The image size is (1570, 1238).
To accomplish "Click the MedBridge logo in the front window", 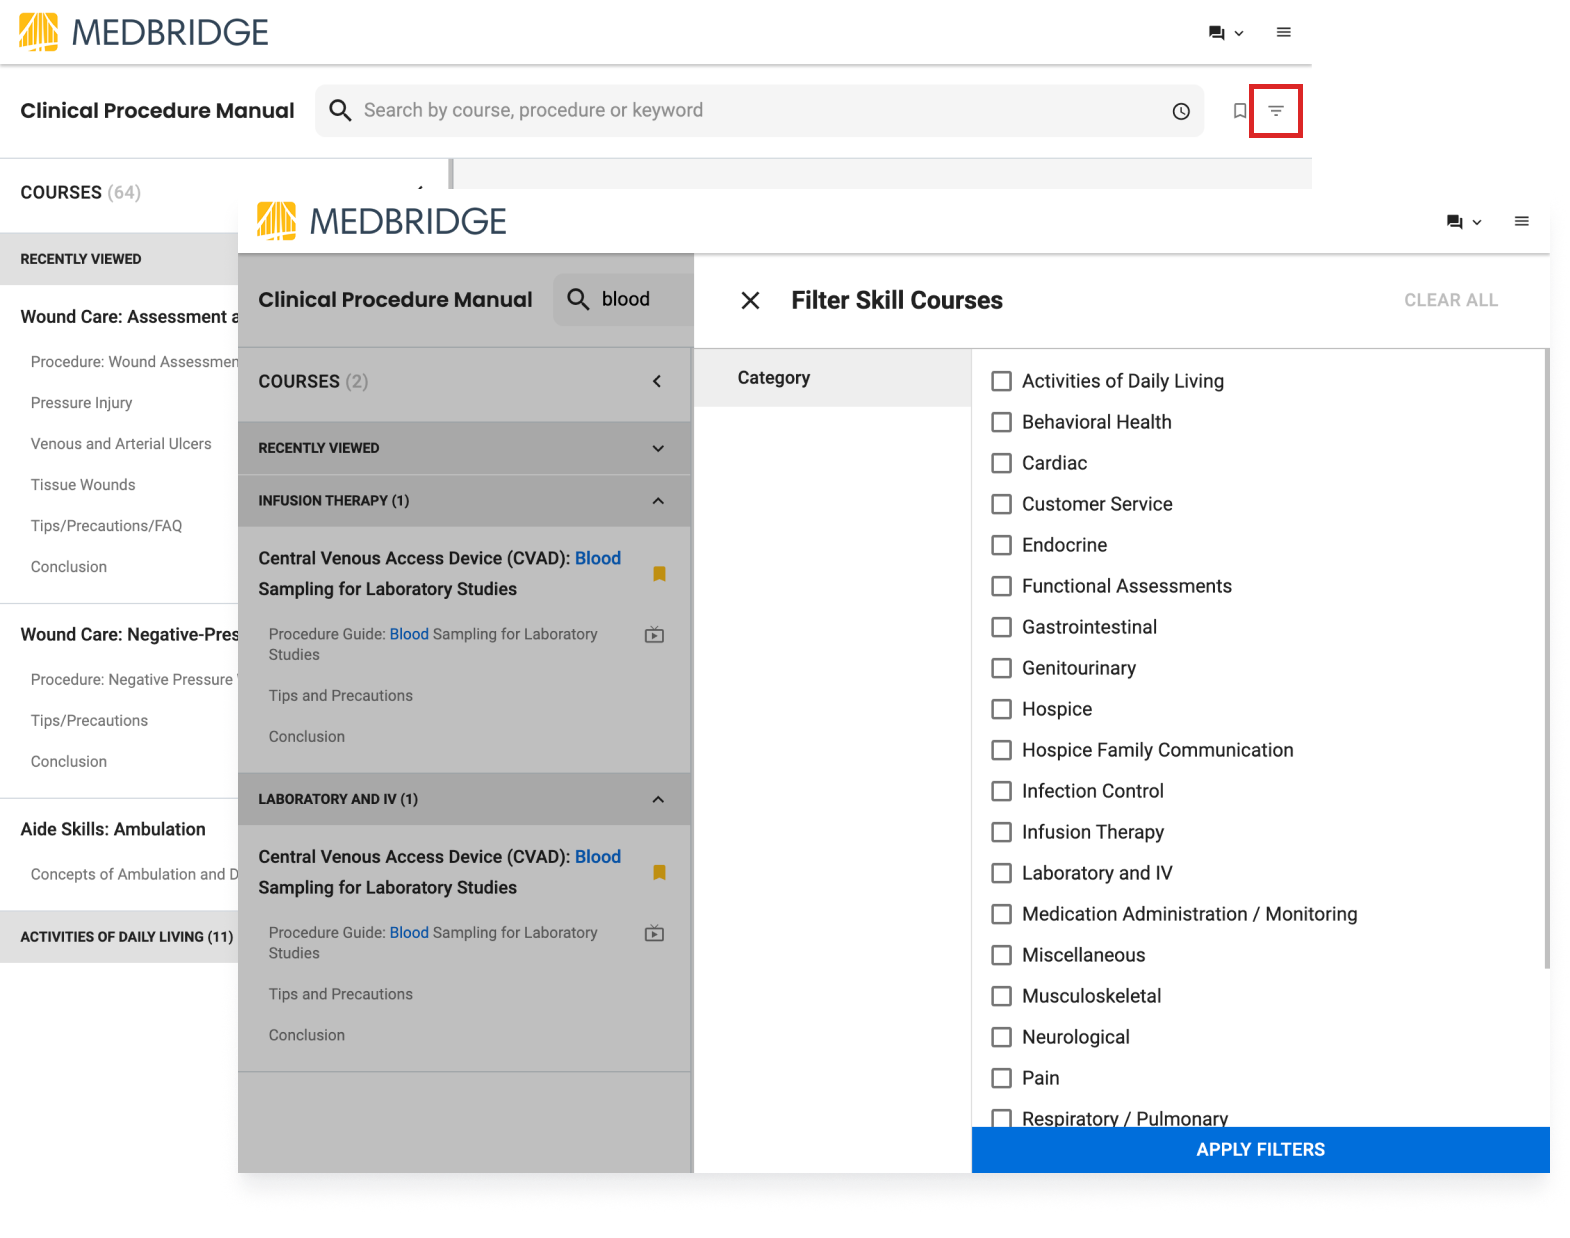I will pyautogui.click(x=382, y=221).
